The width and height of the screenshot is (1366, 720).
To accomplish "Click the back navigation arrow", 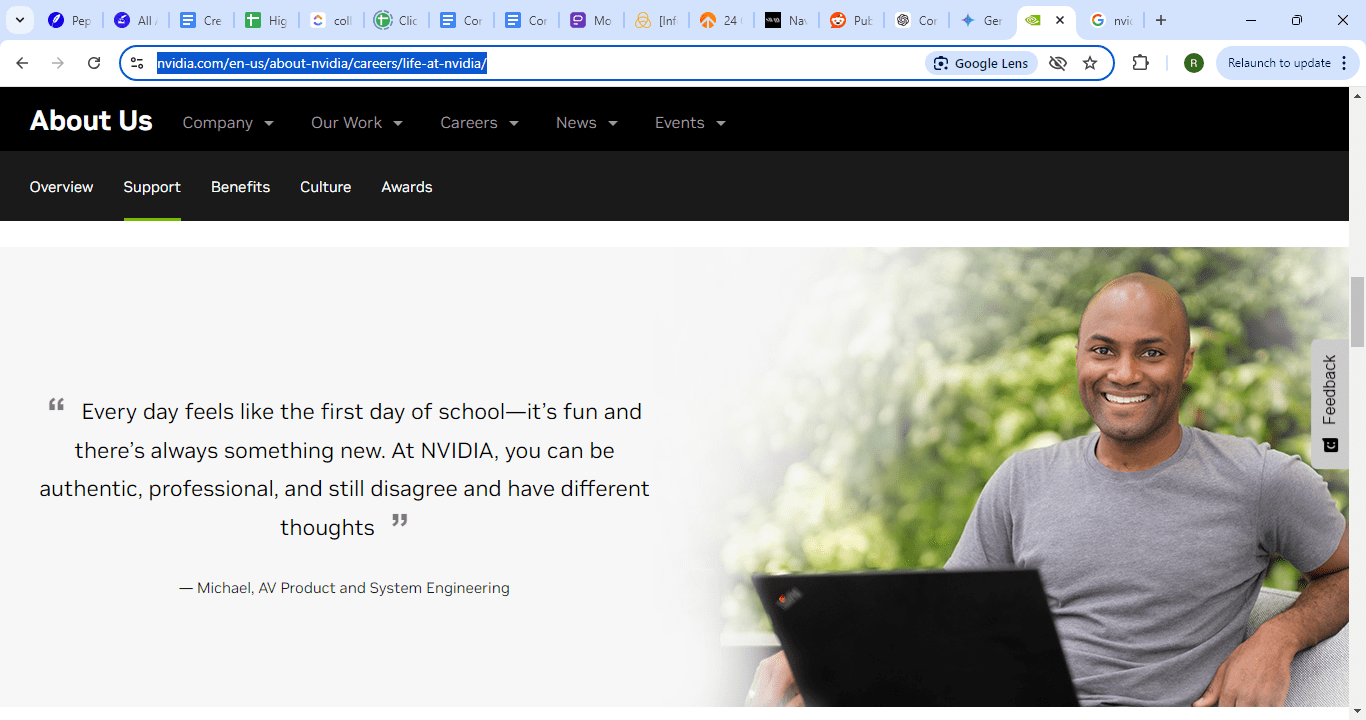I will (x=22, y=63).
